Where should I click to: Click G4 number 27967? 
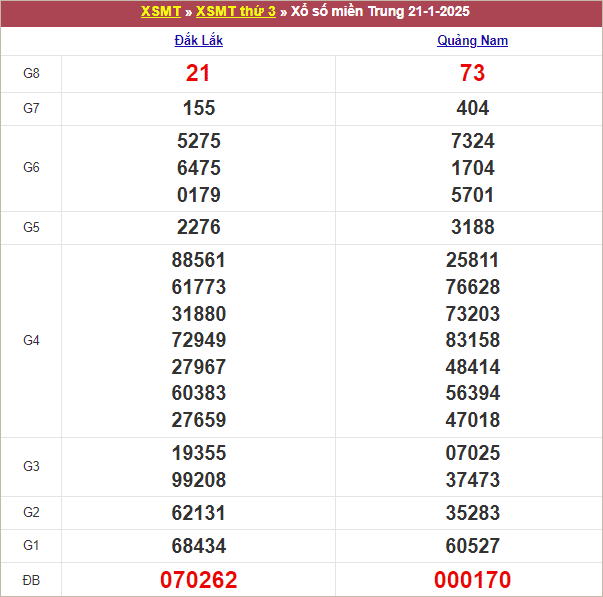(199, 367)
